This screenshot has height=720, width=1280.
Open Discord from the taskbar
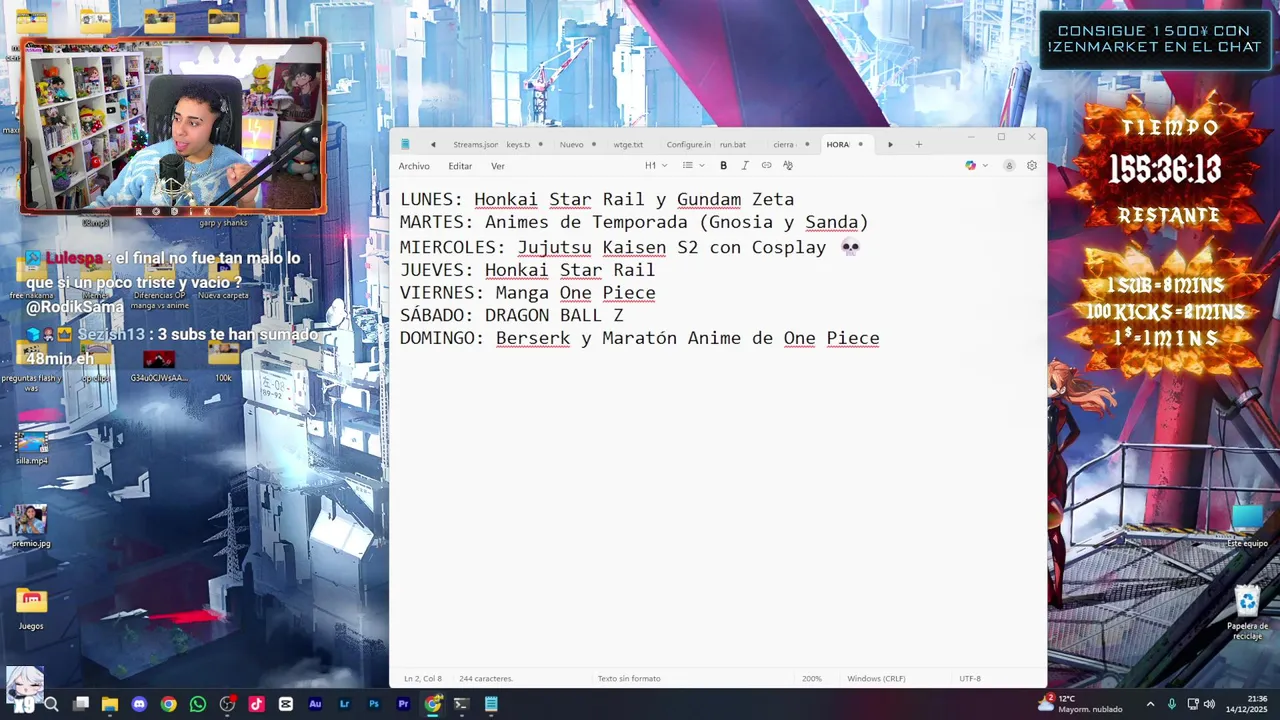click(139, 704)
